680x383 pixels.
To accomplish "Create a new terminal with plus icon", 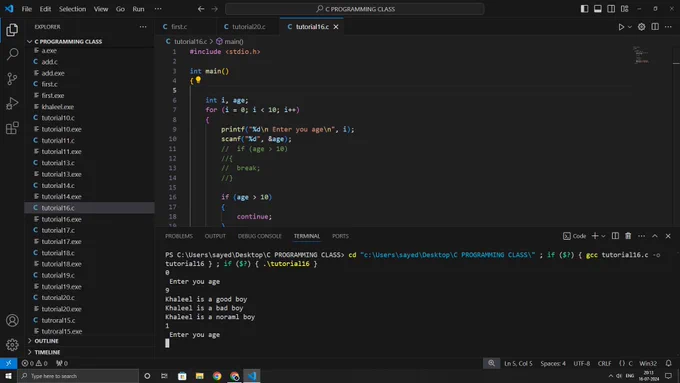I will tap(595, 236).
